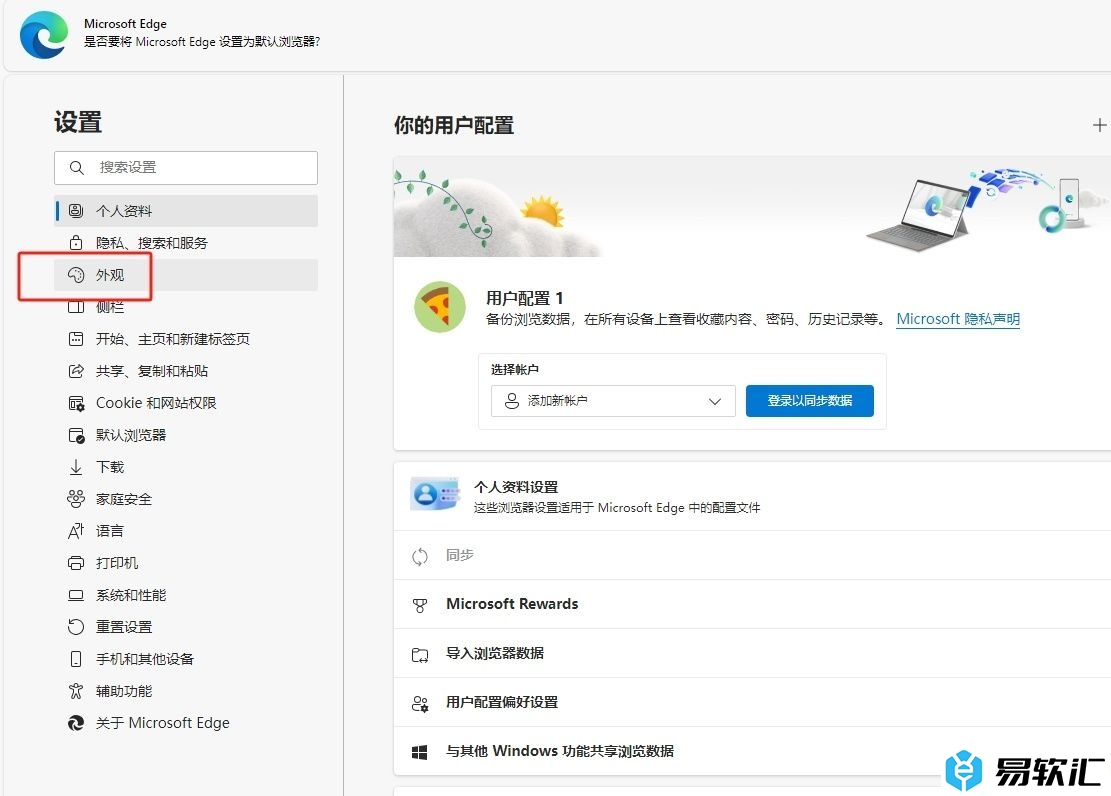Select 语言 in sidebar
Image resolution: width=1111 pixels, height=796 pixels.
(x=186, y=531)
